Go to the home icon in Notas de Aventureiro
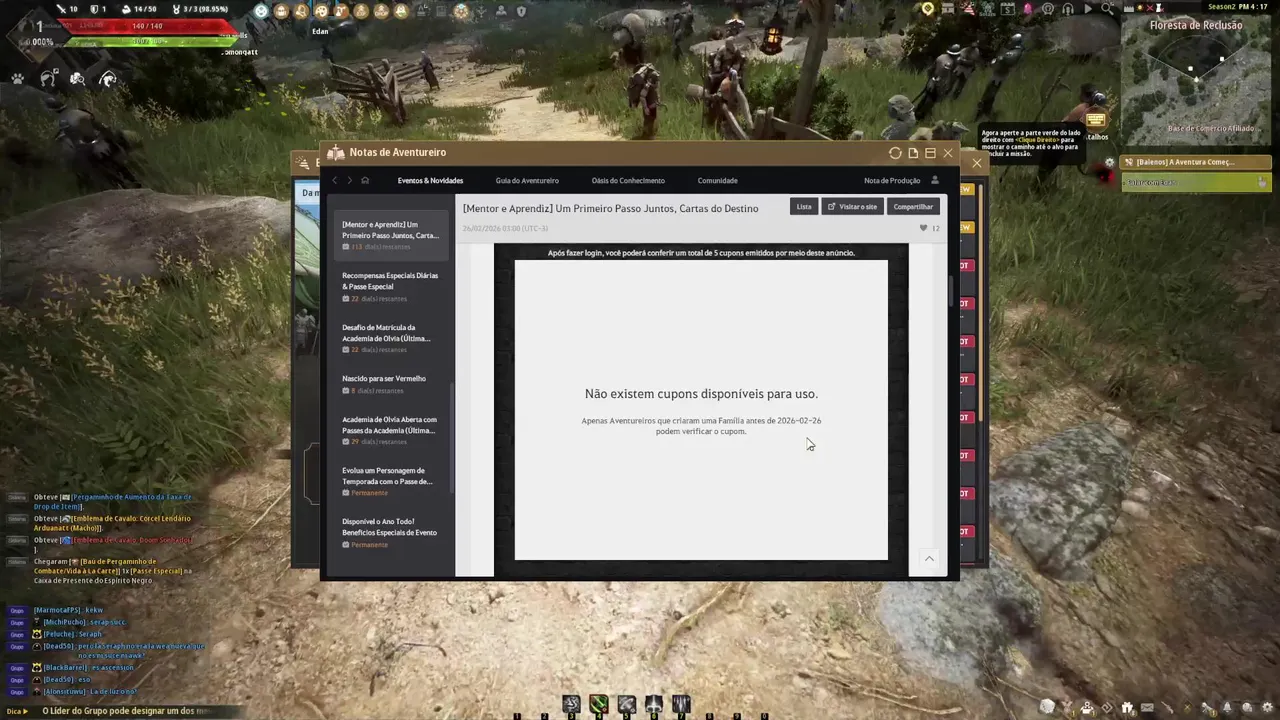Screen dimensions: 1280x720 (x=365, y=180)
